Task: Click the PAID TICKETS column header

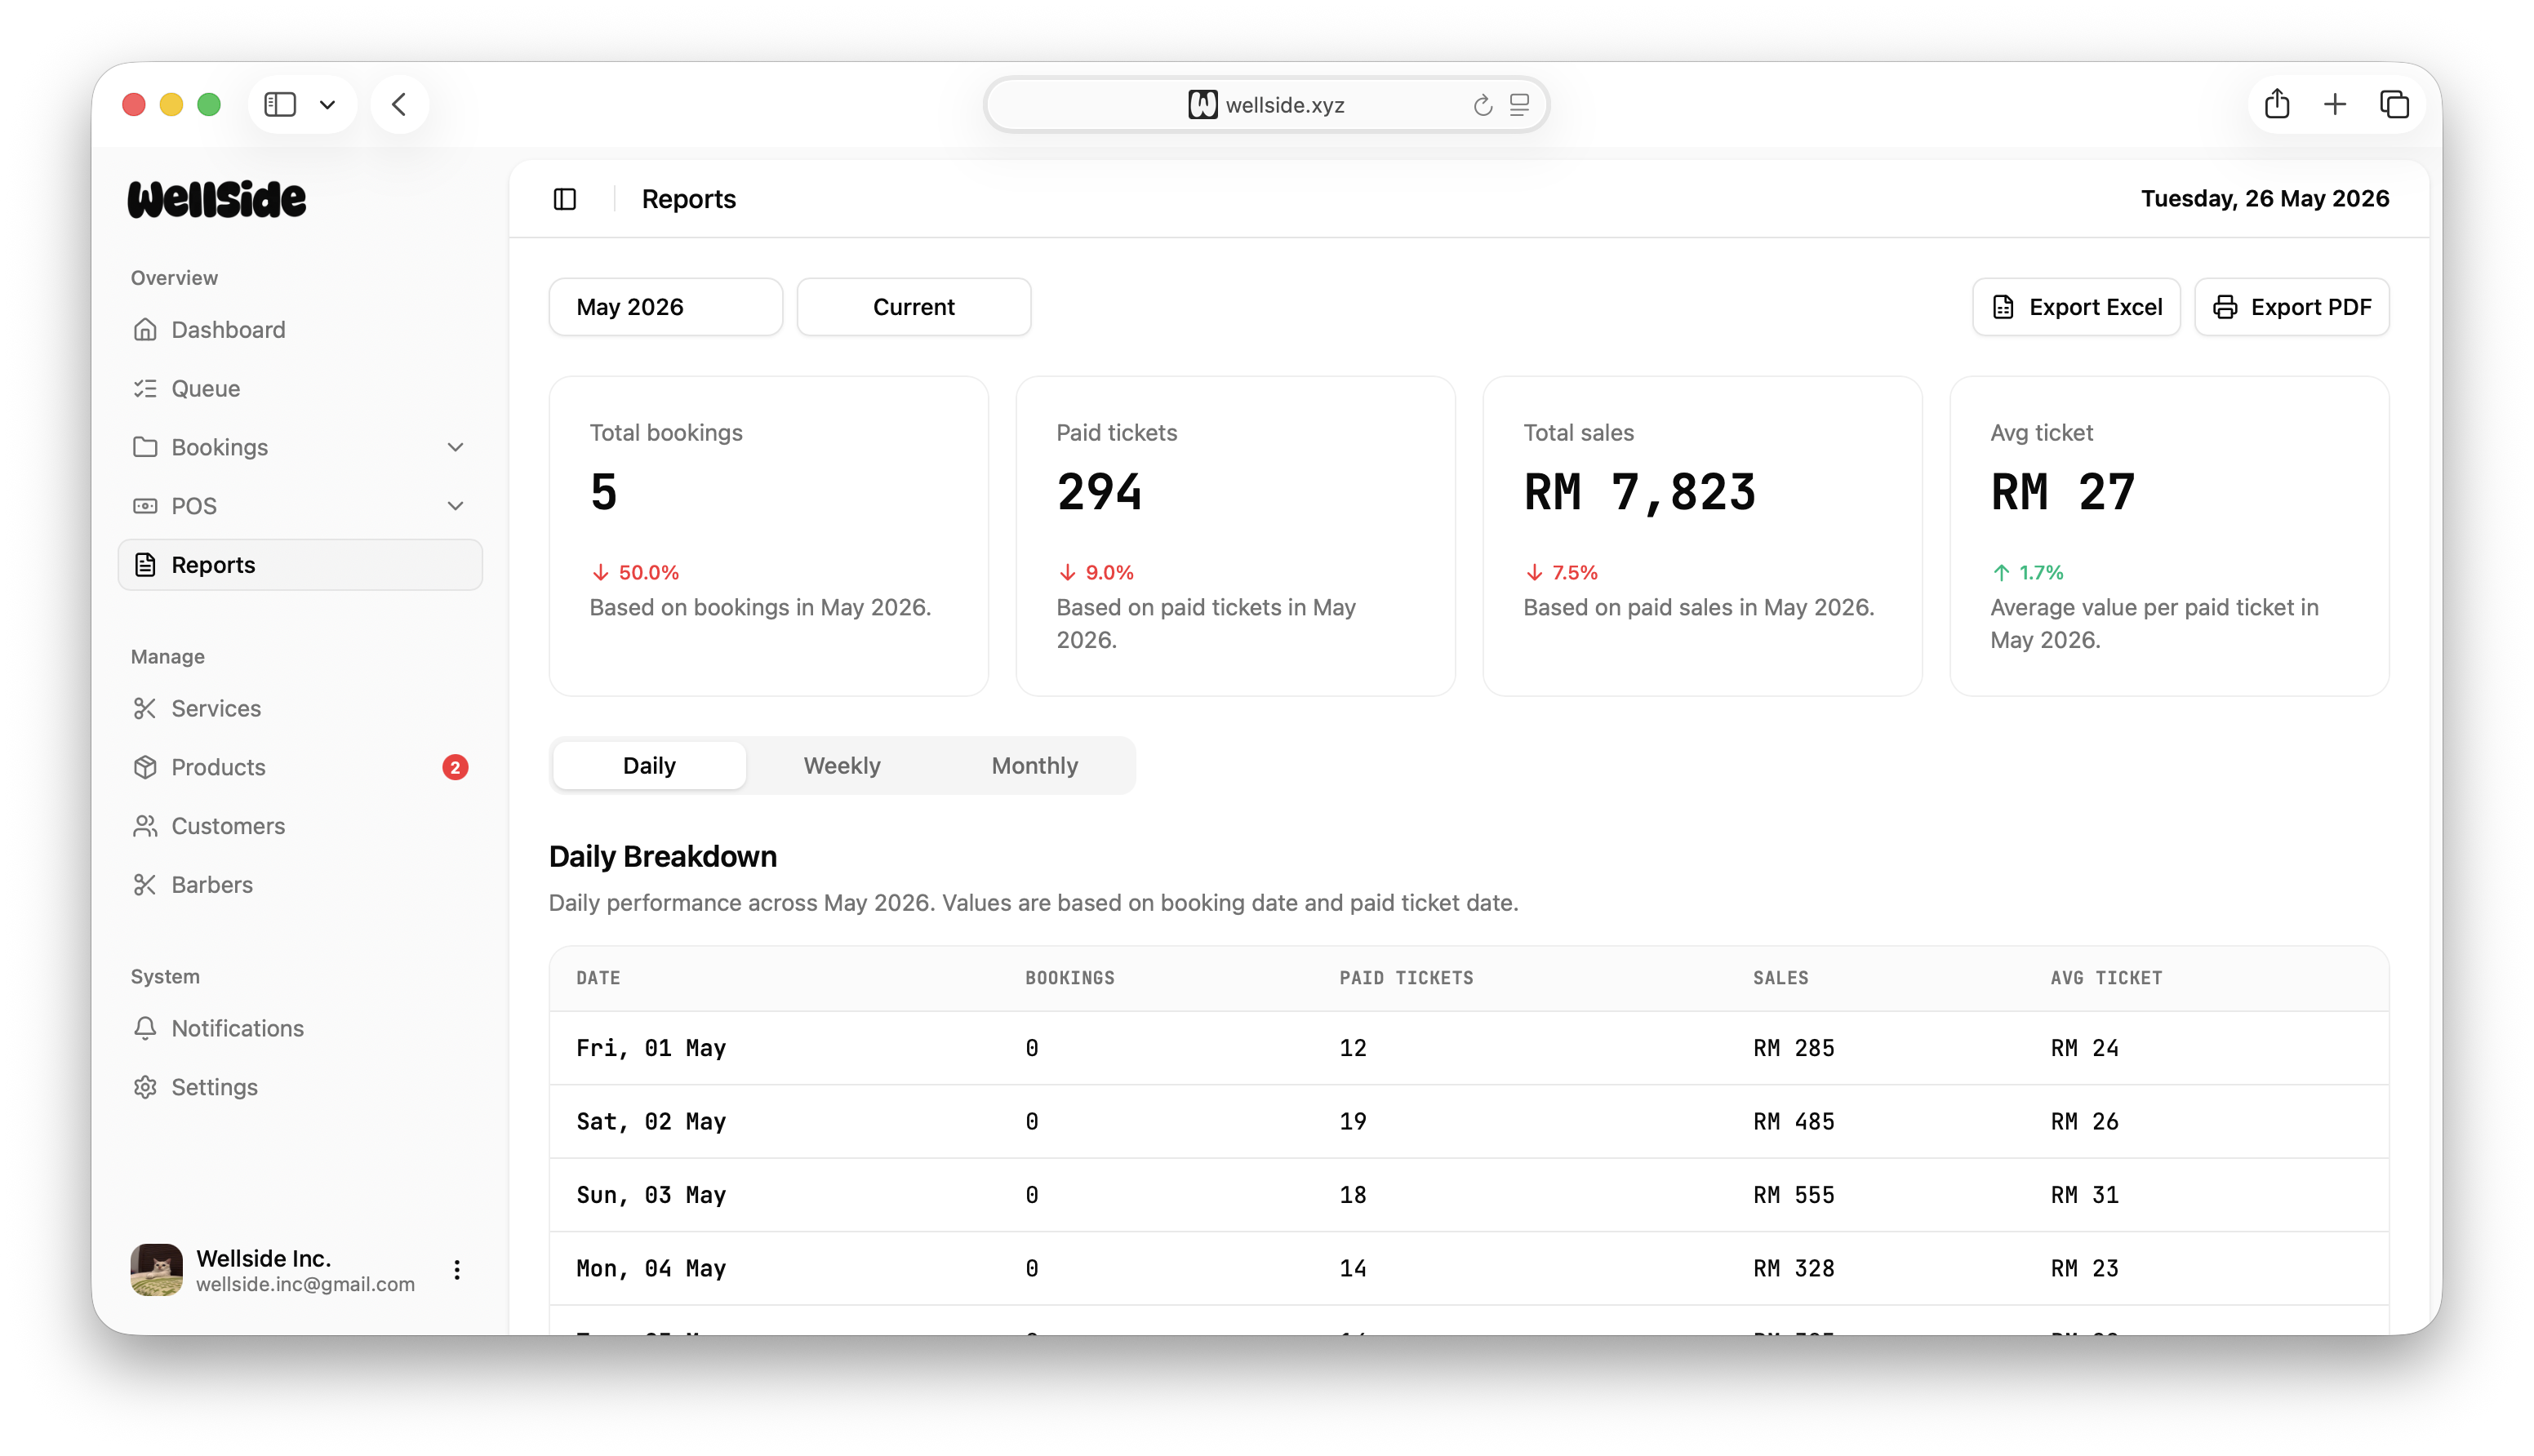Action: (1407, 978)
